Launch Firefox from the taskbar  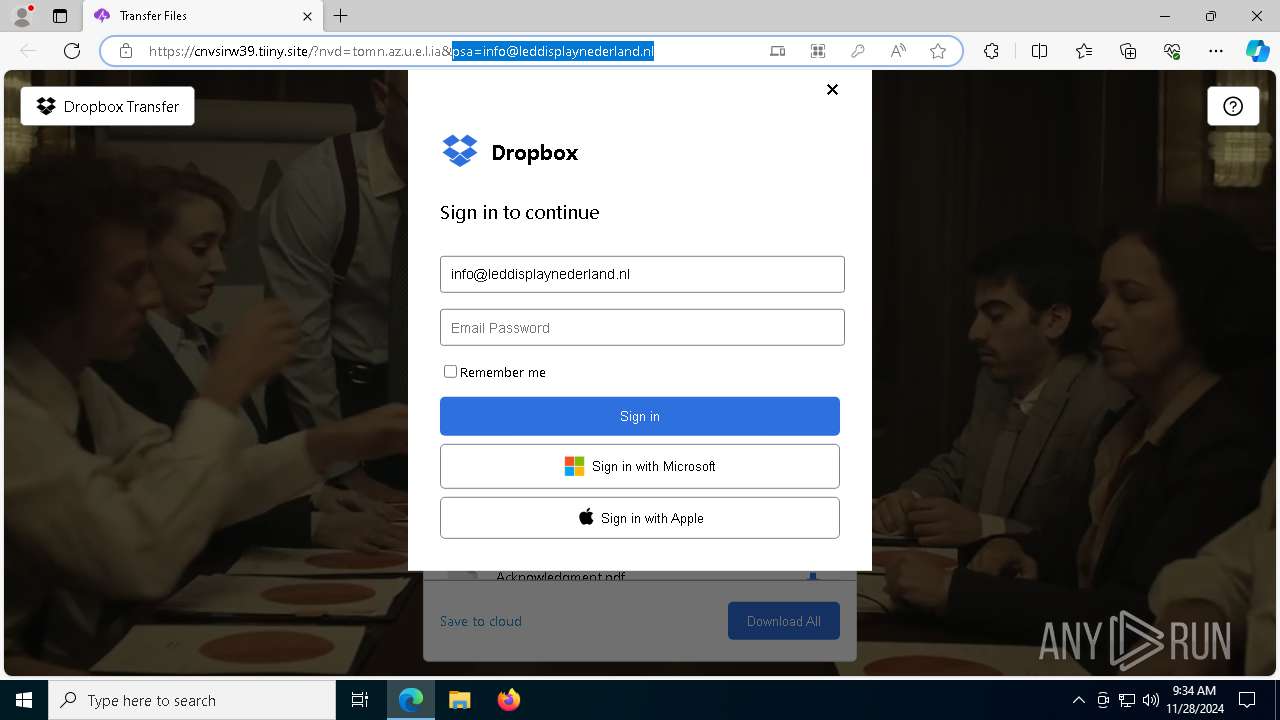pyautogui.click(x=508, y=700)
